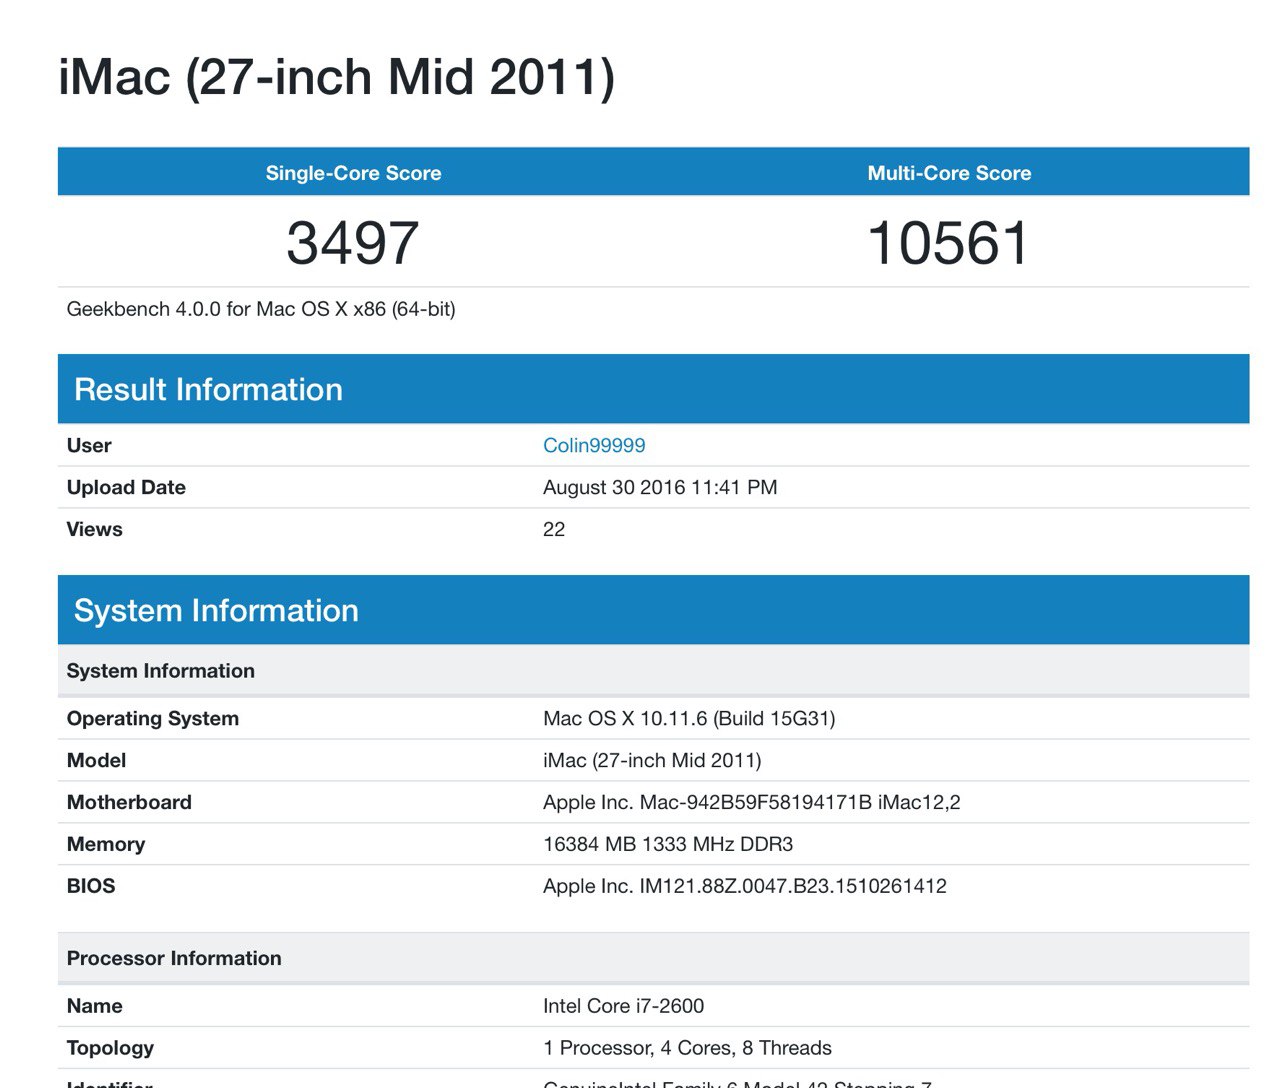Select the processor name Intel Core i7-2600
The height and width of the screenshot is (1088, 1280).
[623, 1007]
